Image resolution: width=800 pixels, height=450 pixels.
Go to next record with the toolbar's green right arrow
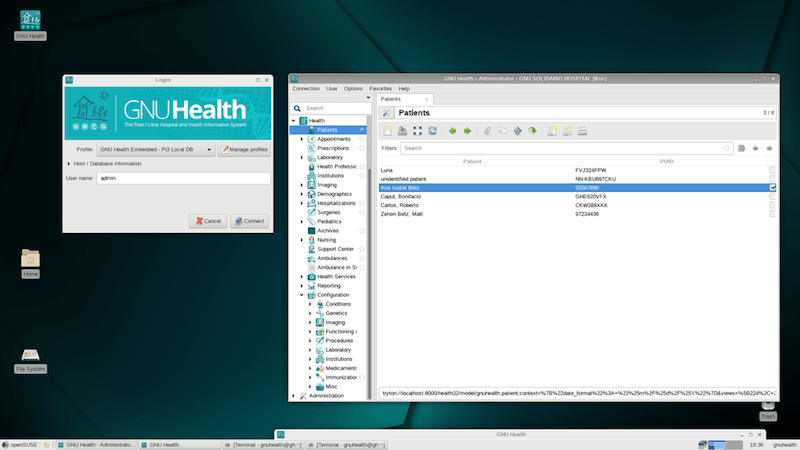pyautogui.click(x=467, y=131)
